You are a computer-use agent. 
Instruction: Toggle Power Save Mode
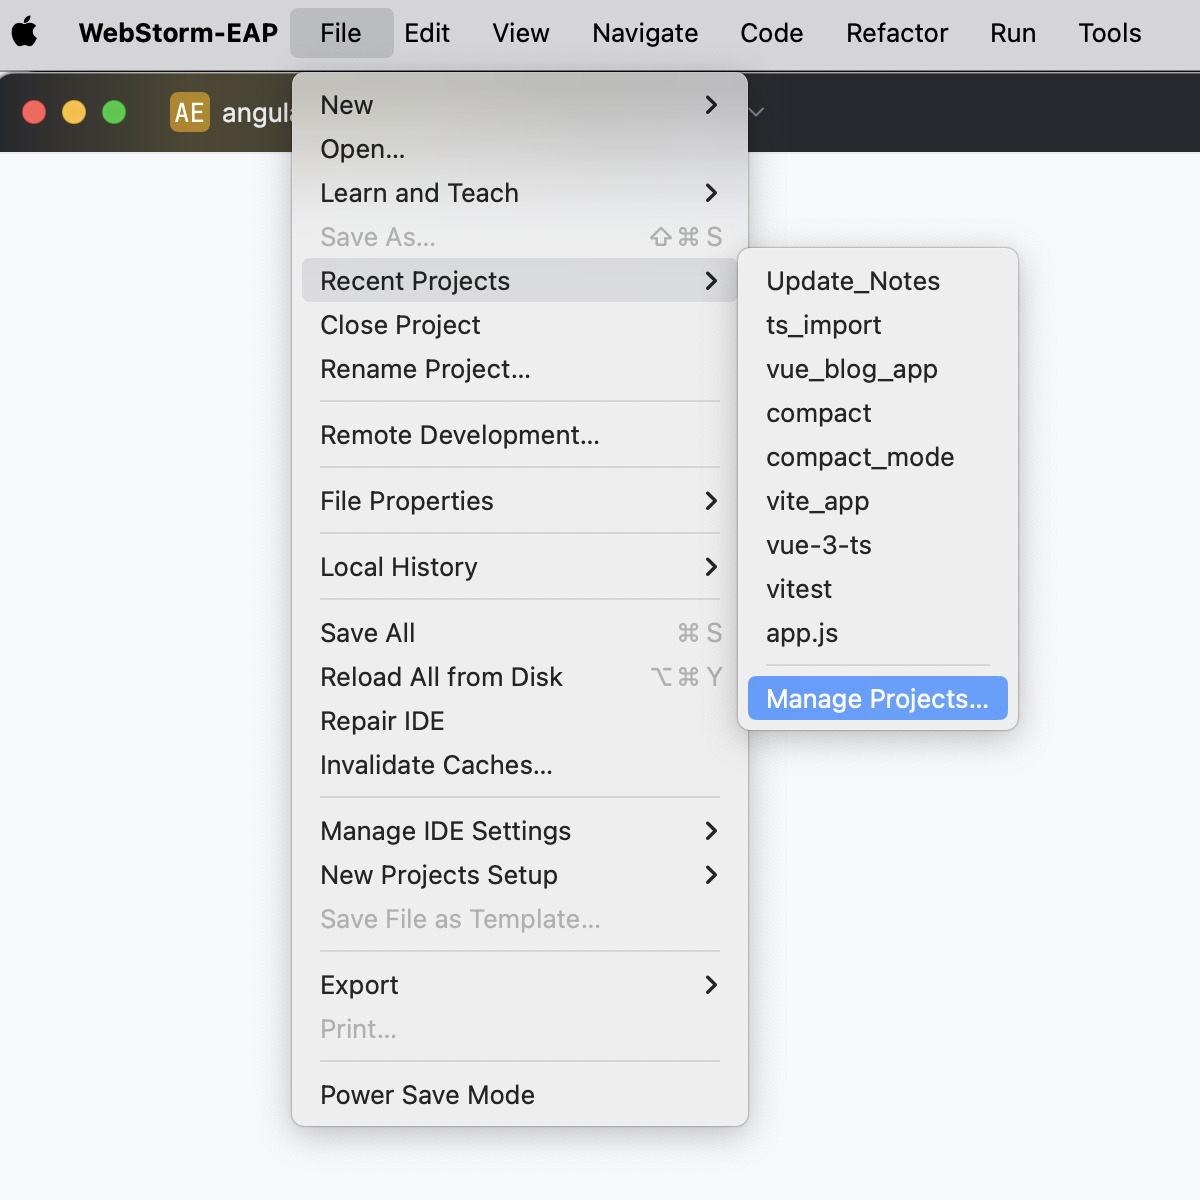tap(427, 1095)
